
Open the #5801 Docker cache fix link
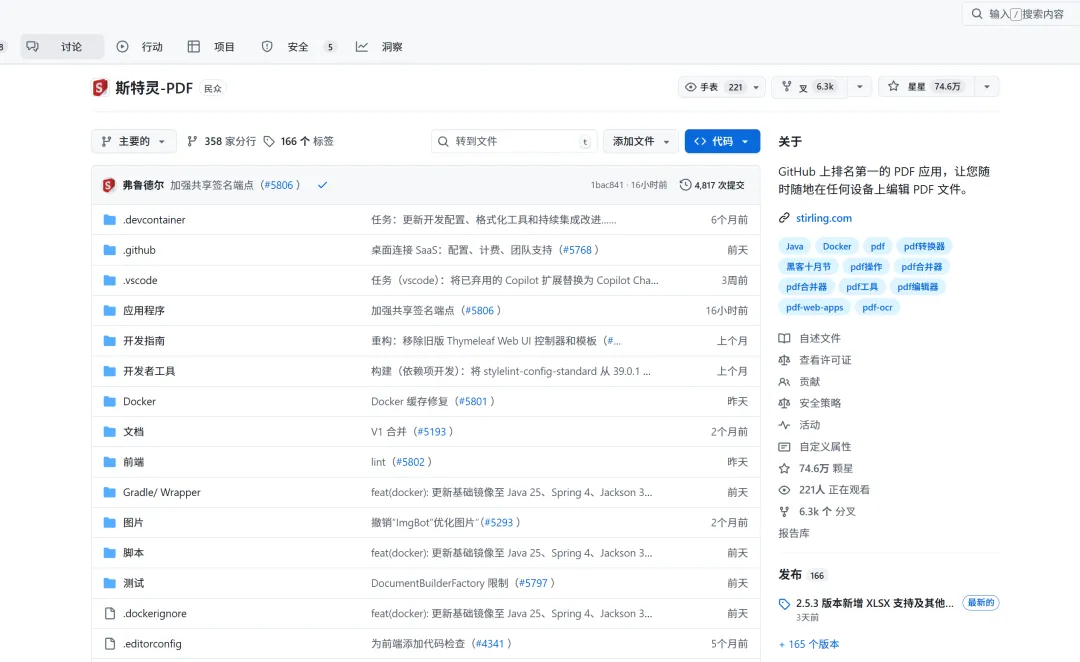[x=472, y=402]
